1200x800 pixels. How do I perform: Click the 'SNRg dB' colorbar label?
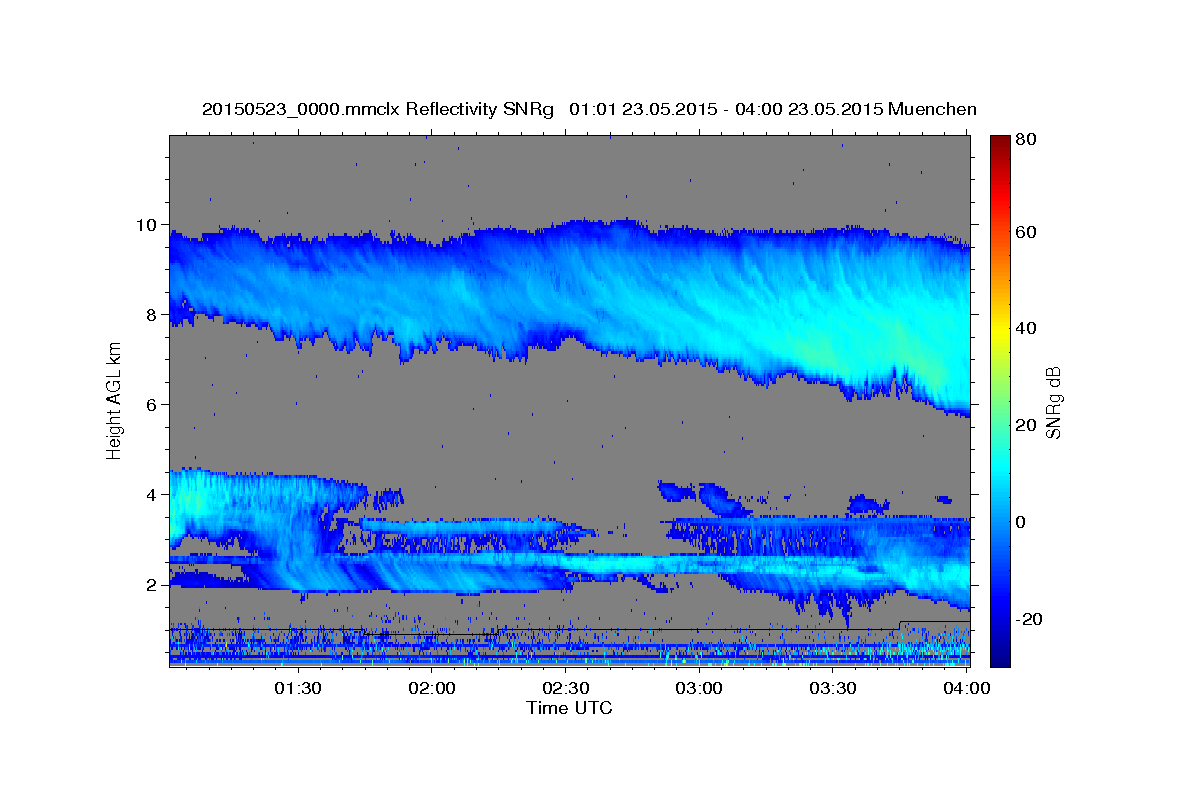coord(1053,402)
